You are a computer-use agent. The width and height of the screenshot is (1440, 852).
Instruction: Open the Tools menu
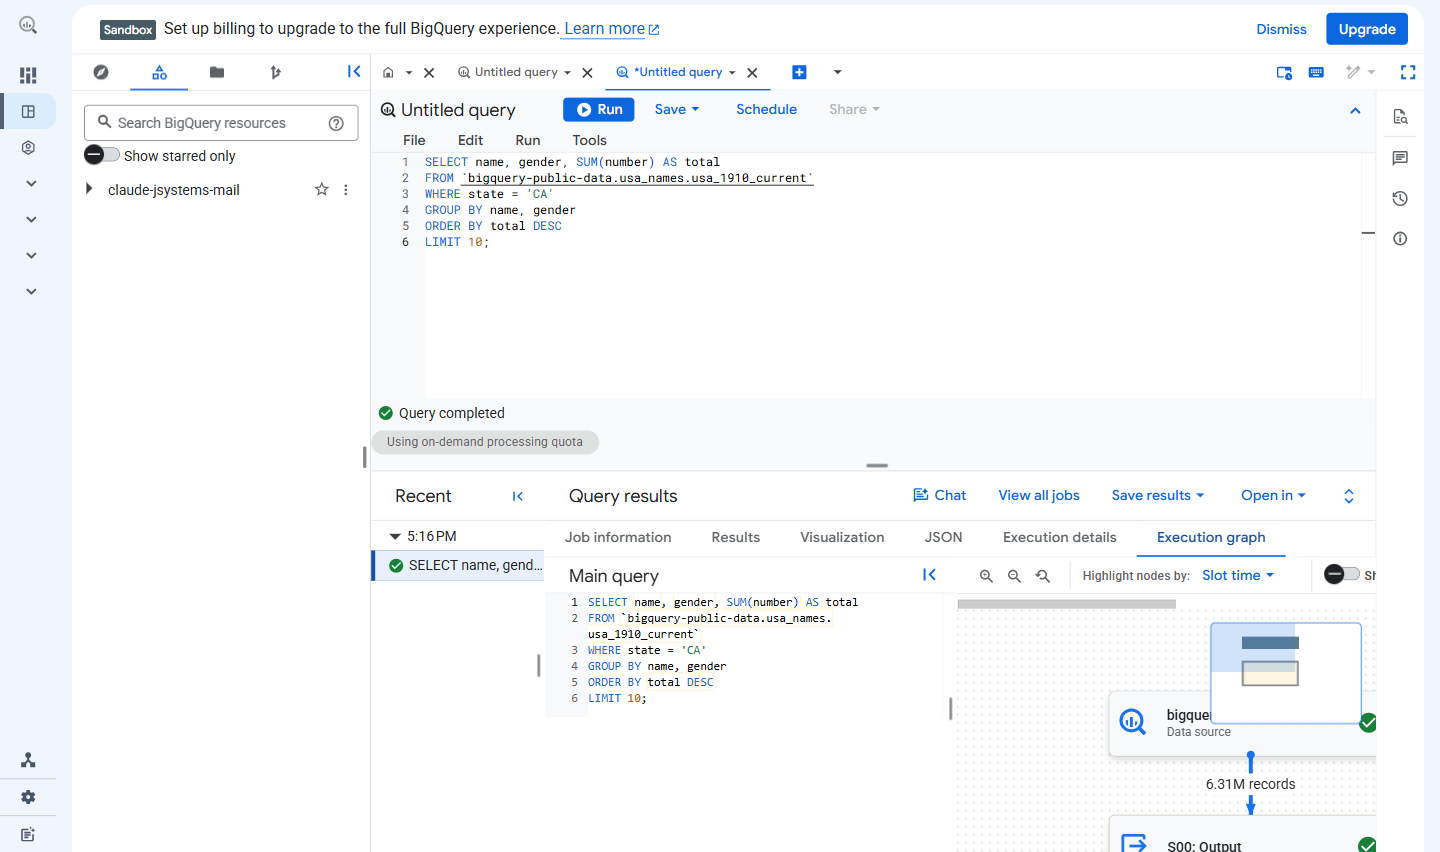(x=589, y=140)
